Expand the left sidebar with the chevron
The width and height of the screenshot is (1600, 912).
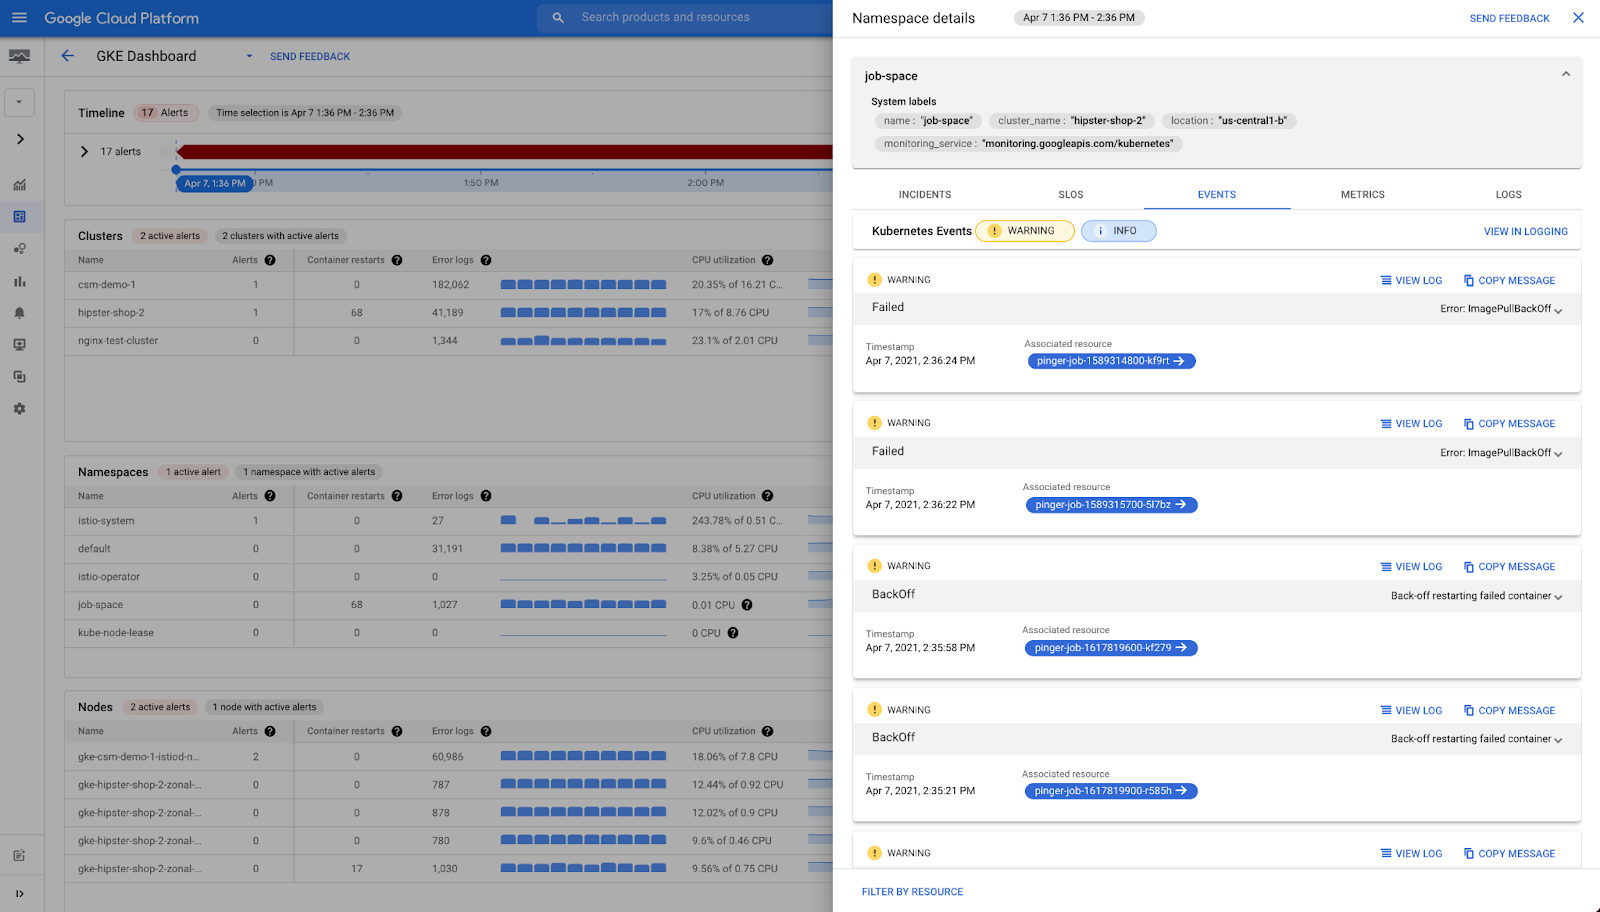[20, 139]
